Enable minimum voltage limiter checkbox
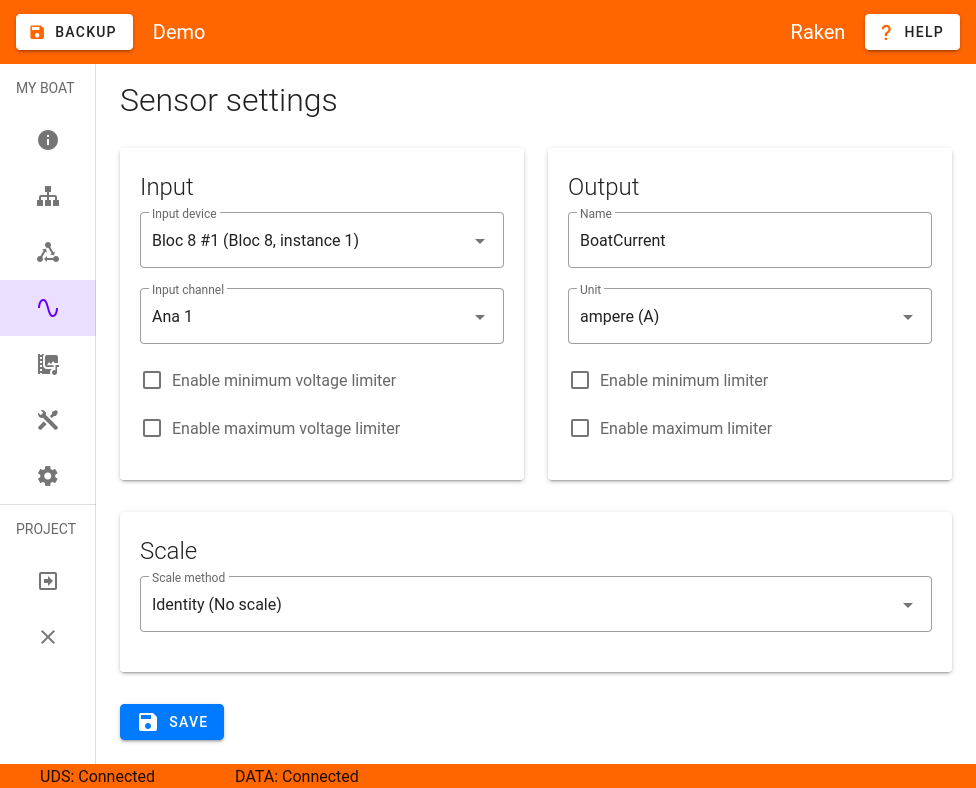This screenshot has width=976, height=788. [152, 380]
